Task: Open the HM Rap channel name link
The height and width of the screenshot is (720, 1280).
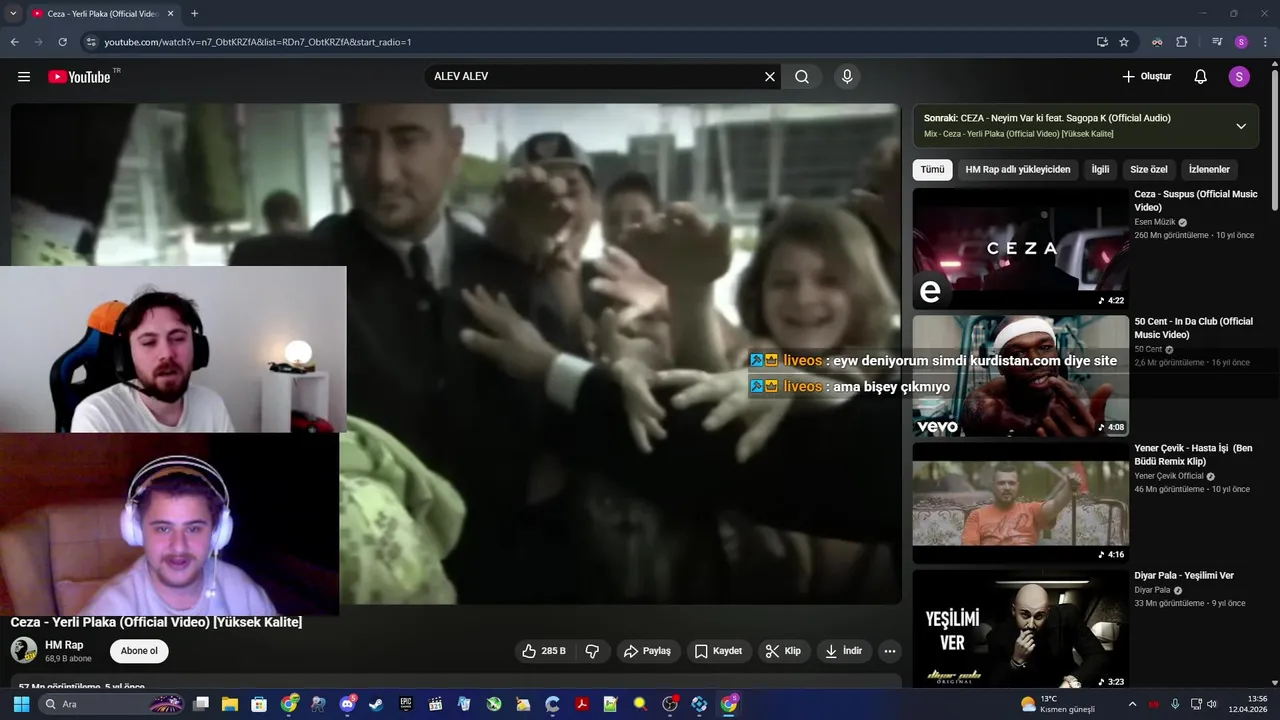Action: coord(64,645)
